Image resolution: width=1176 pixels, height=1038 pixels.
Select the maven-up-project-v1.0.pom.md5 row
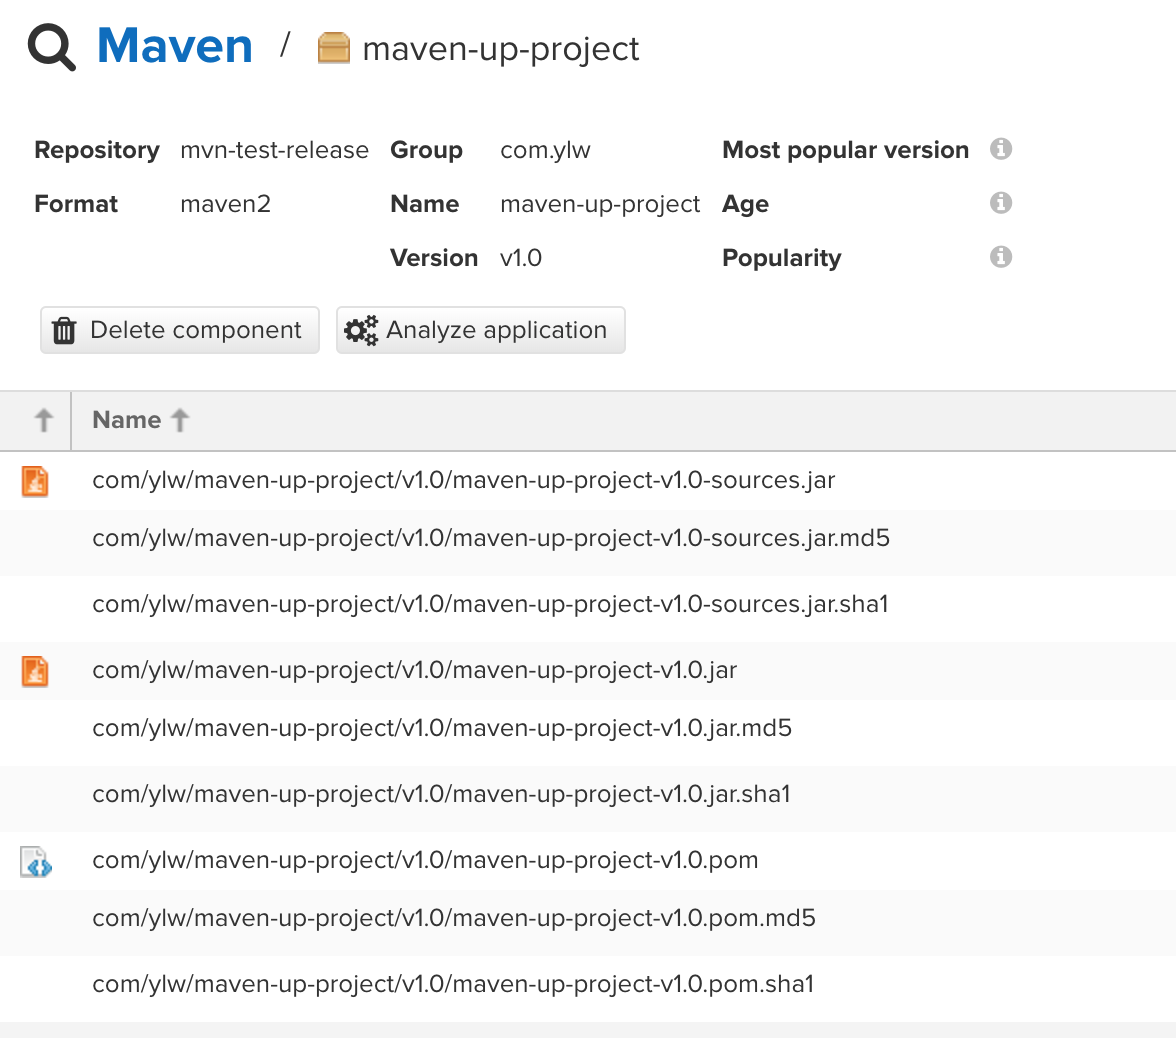point(588,922)
